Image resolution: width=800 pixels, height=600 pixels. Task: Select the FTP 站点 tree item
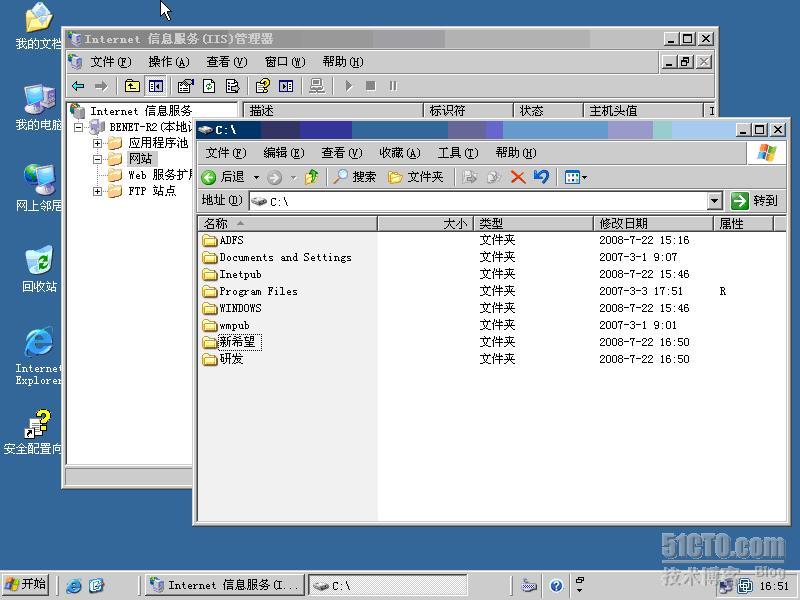pos(152,191)
